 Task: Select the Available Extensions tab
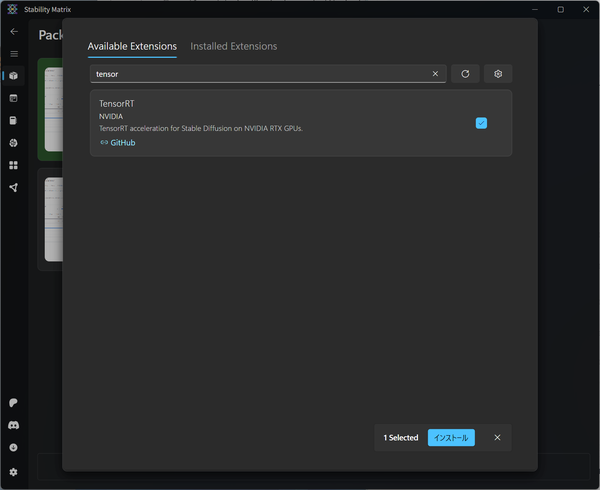132,46
